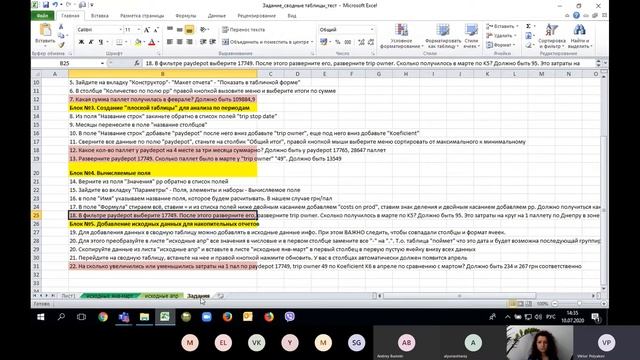
Task: Click the Decrease Font Size icon
Action: (x=156, y=30)
